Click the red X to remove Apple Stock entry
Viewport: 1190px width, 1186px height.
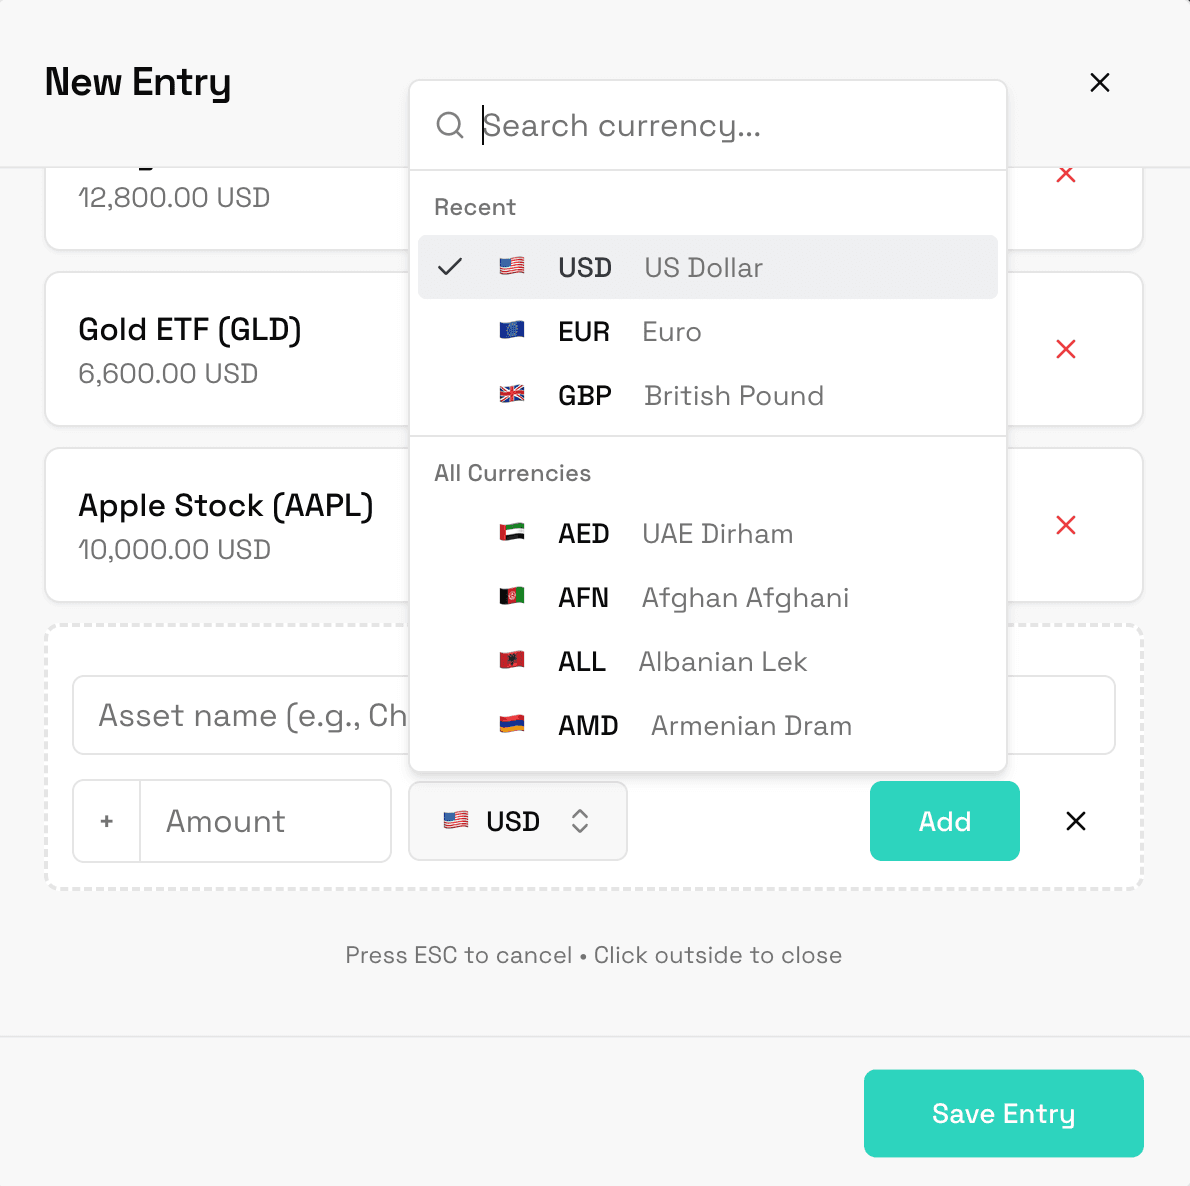[1066, 525]
